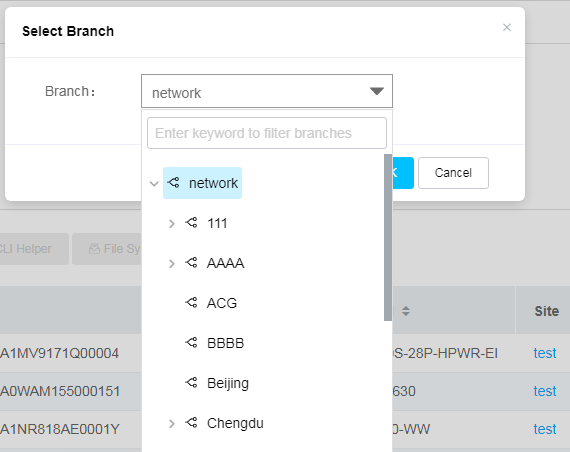Collapse the network tree node
Viewport: 570px width, 452px height.
154,183
